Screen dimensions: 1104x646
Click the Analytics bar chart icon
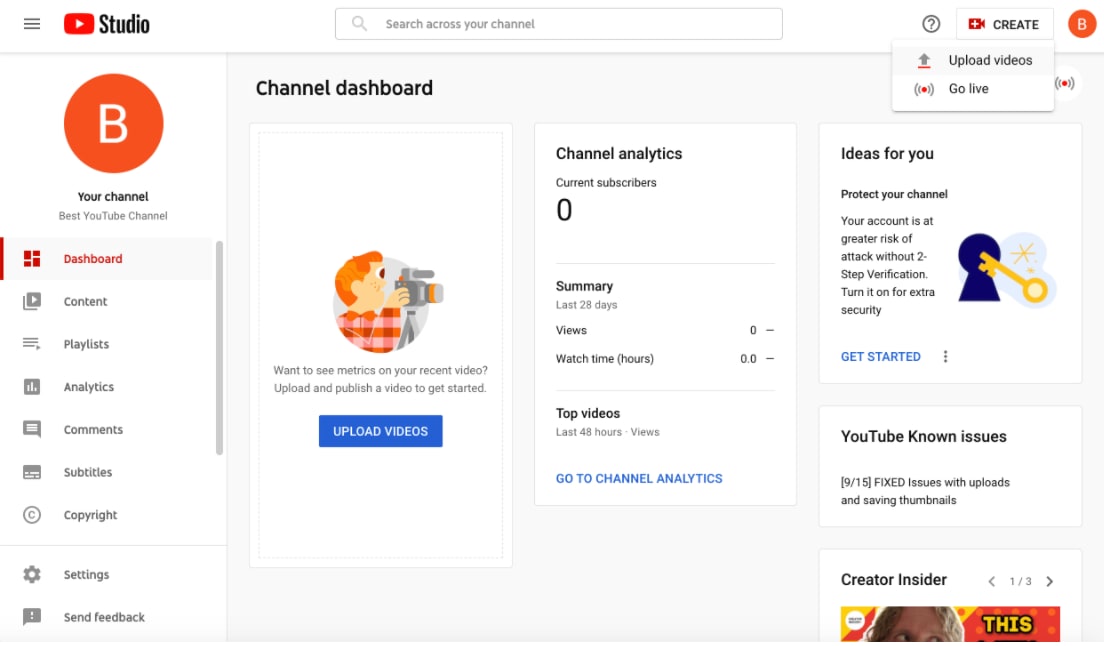pyautogui.click(x=32, y=386)
